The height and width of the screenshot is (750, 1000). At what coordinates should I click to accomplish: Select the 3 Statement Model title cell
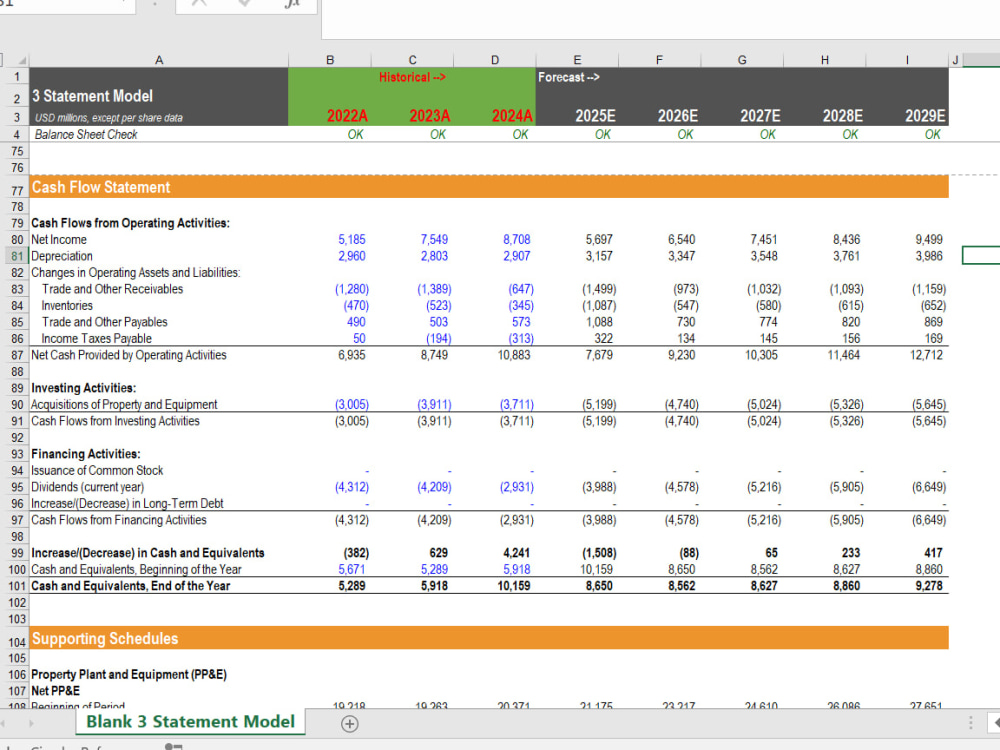pos(93,96)
